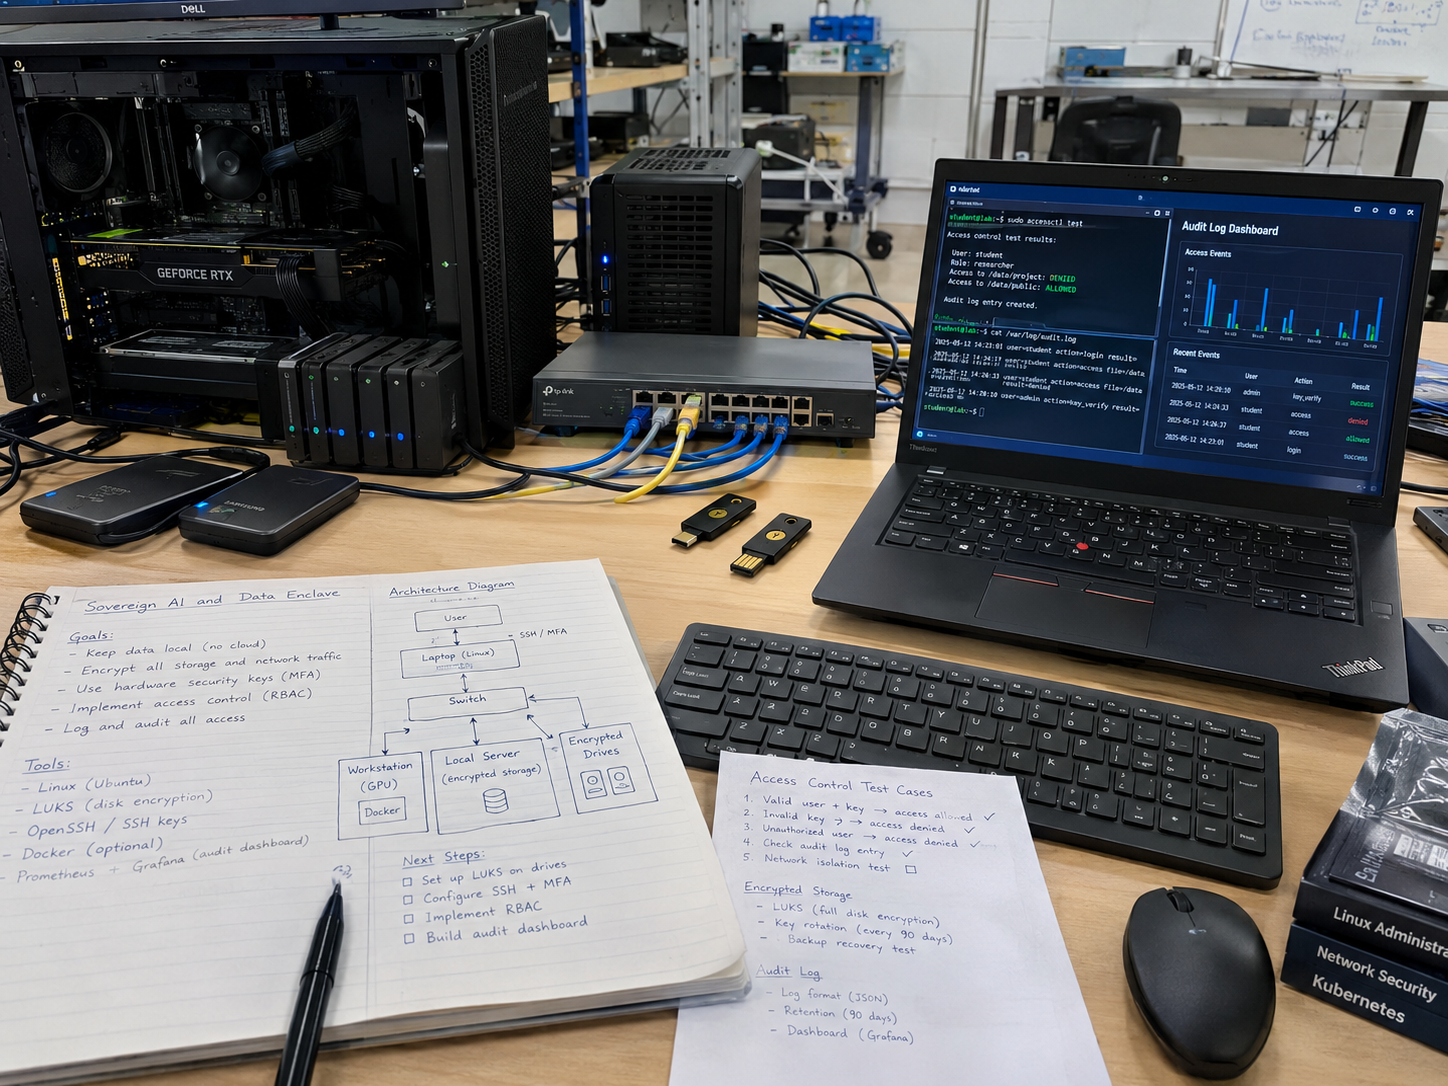Select the key_verify action cell

point(1307,397)
